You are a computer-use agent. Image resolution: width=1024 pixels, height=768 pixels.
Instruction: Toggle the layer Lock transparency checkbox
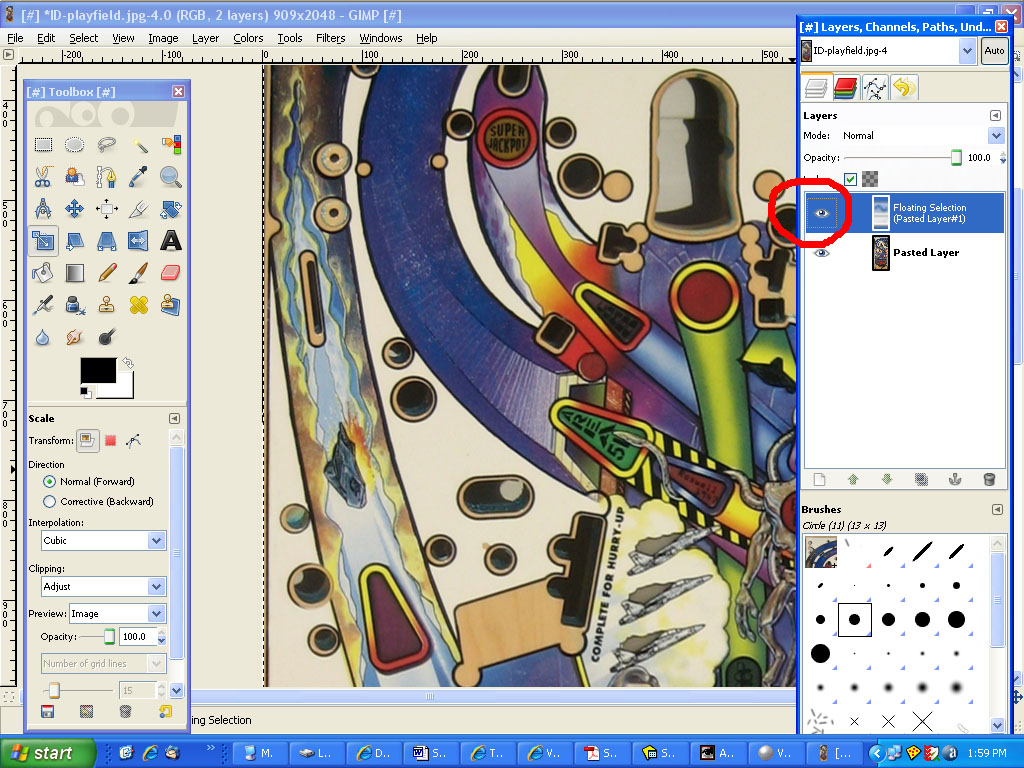coord(850,179)
